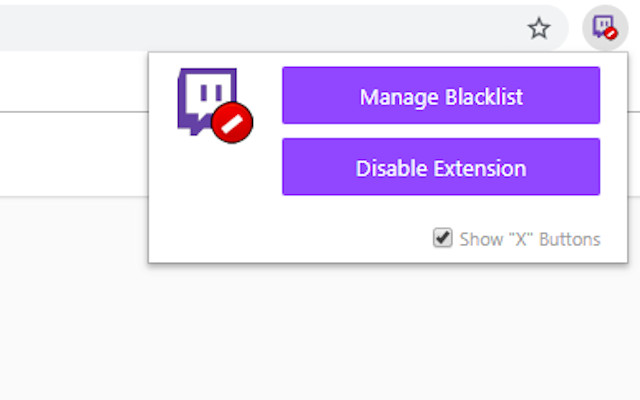The width and height of the screenshot is (640, 400).
Task: Focus the browser address bar
Action: click(x=261, y=28)
